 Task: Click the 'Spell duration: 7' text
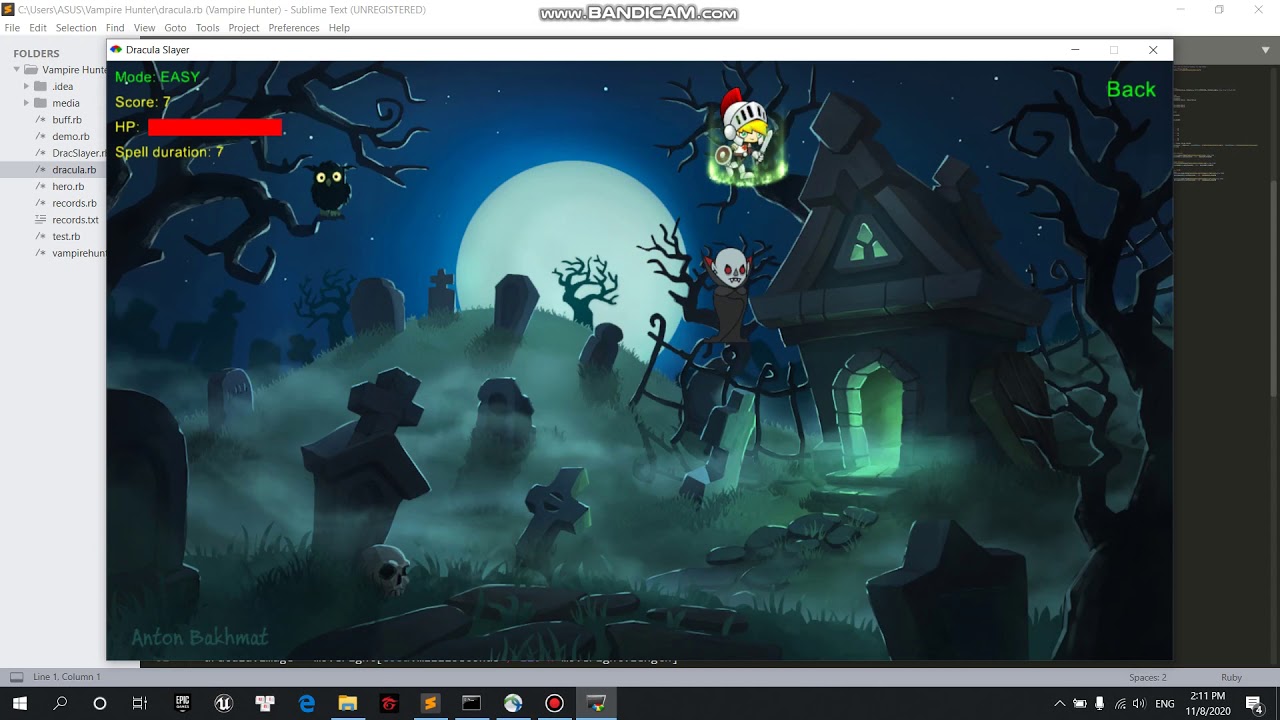pyautogui.click(x=169, y=152)
